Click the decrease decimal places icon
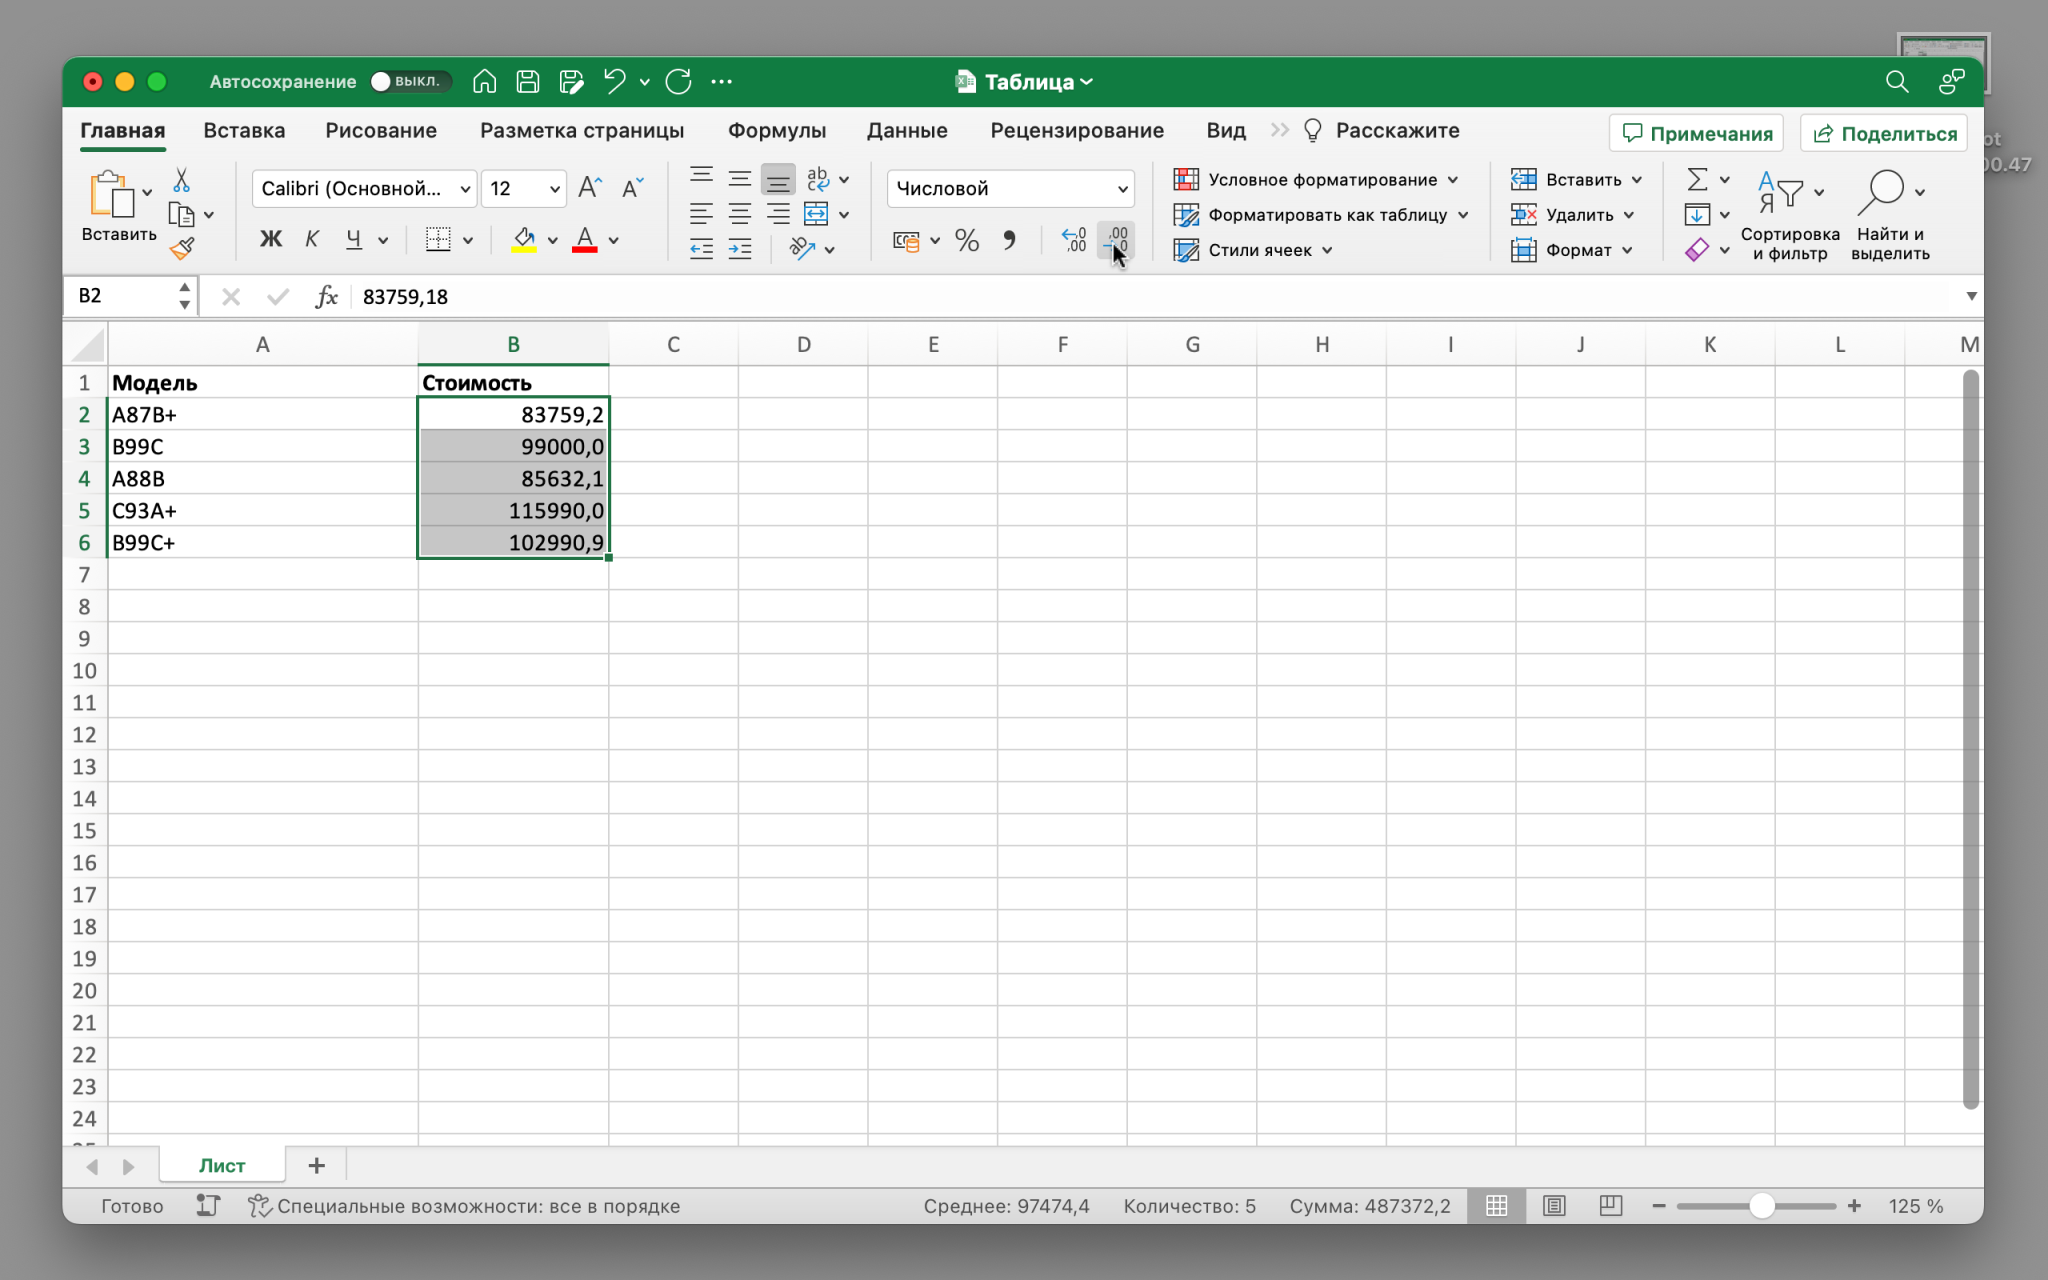This screenshot has height=1280, width=2048. (x=1116, y=240)
